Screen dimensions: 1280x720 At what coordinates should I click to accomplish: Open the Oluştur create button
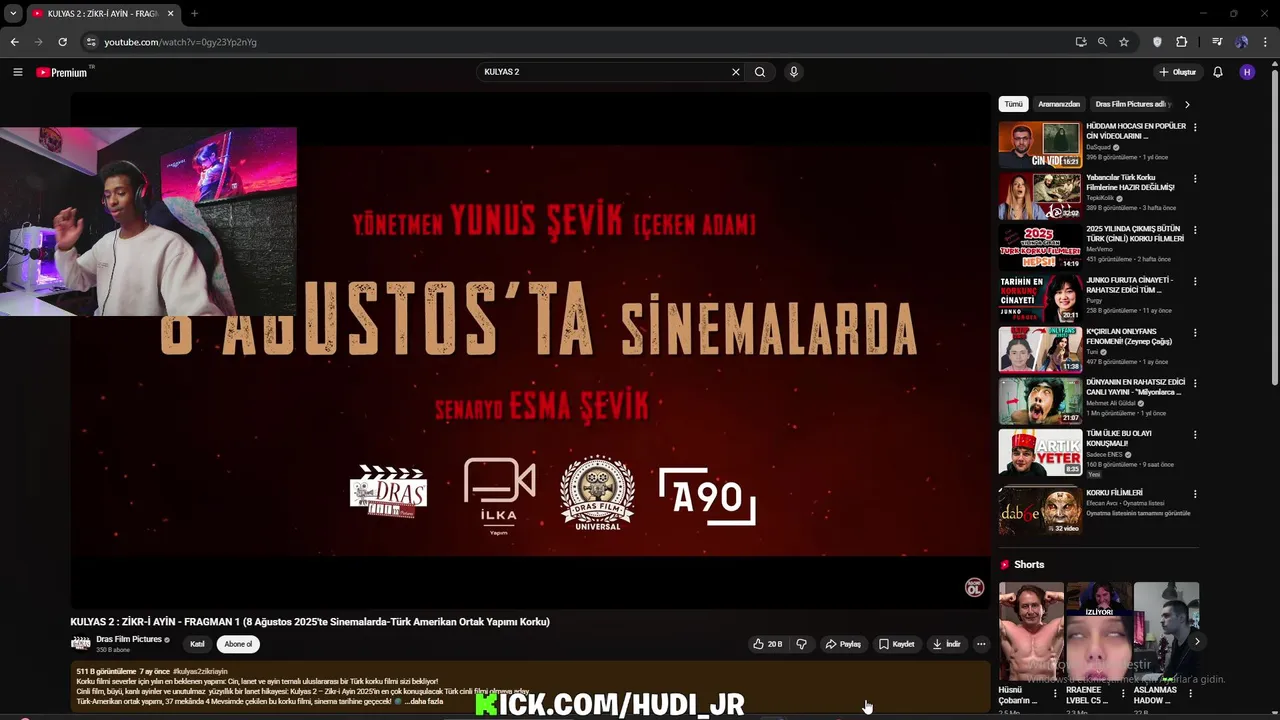click(x=1178, y=72)
